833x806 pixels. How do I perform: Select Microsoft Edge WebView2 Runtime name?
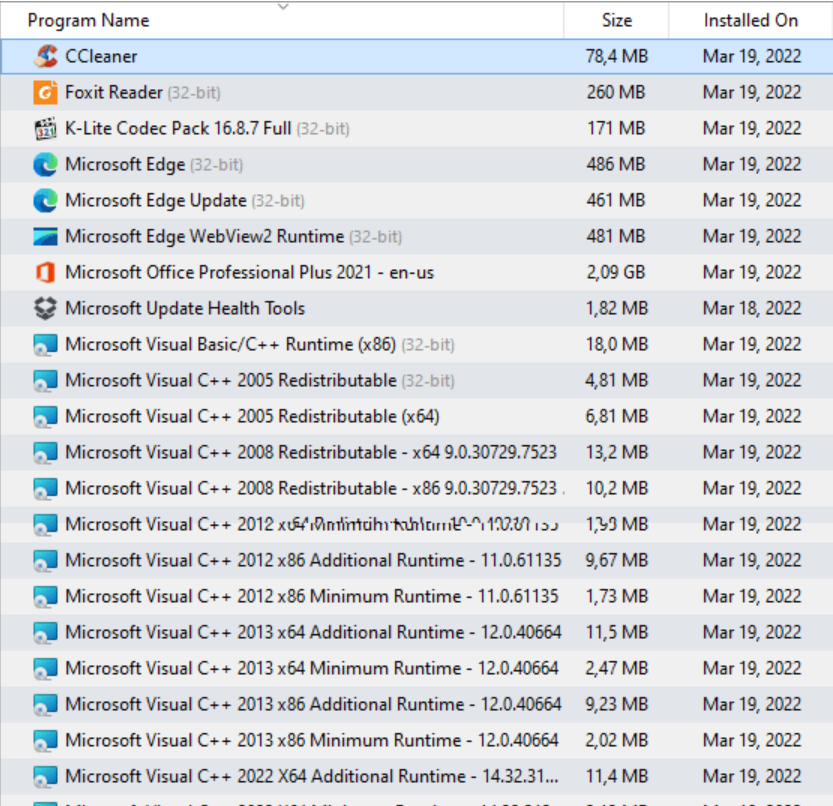click(205, 236)
